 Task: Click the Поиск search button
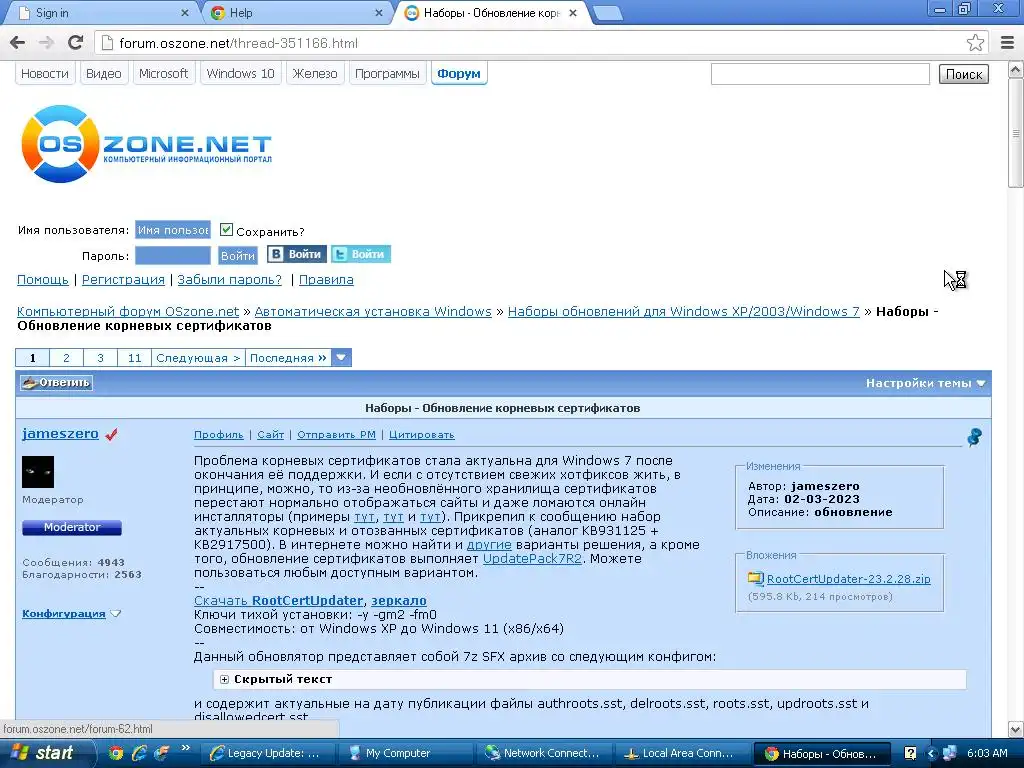point(964,74)
